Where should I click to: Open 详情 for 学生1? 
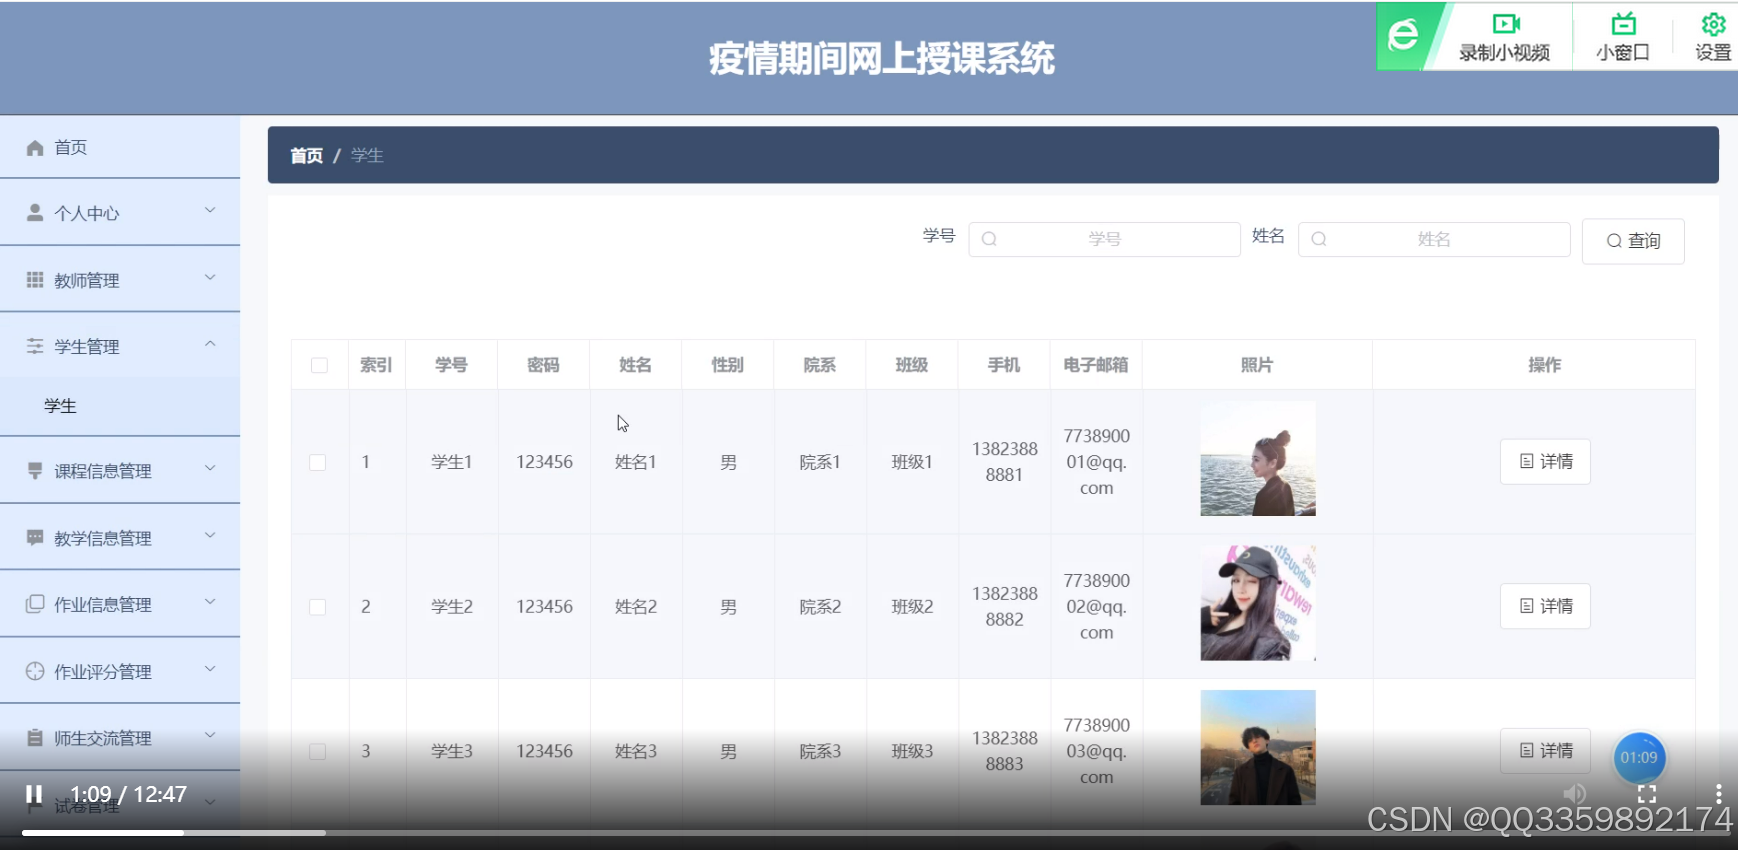pyautogui.click(x=1545, y=462)
